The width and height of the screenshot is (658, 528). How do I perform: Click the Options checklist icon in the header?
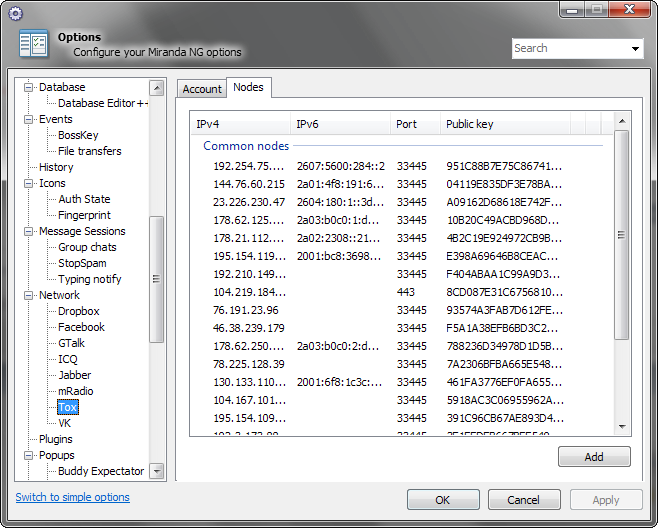tap(33, 44)
